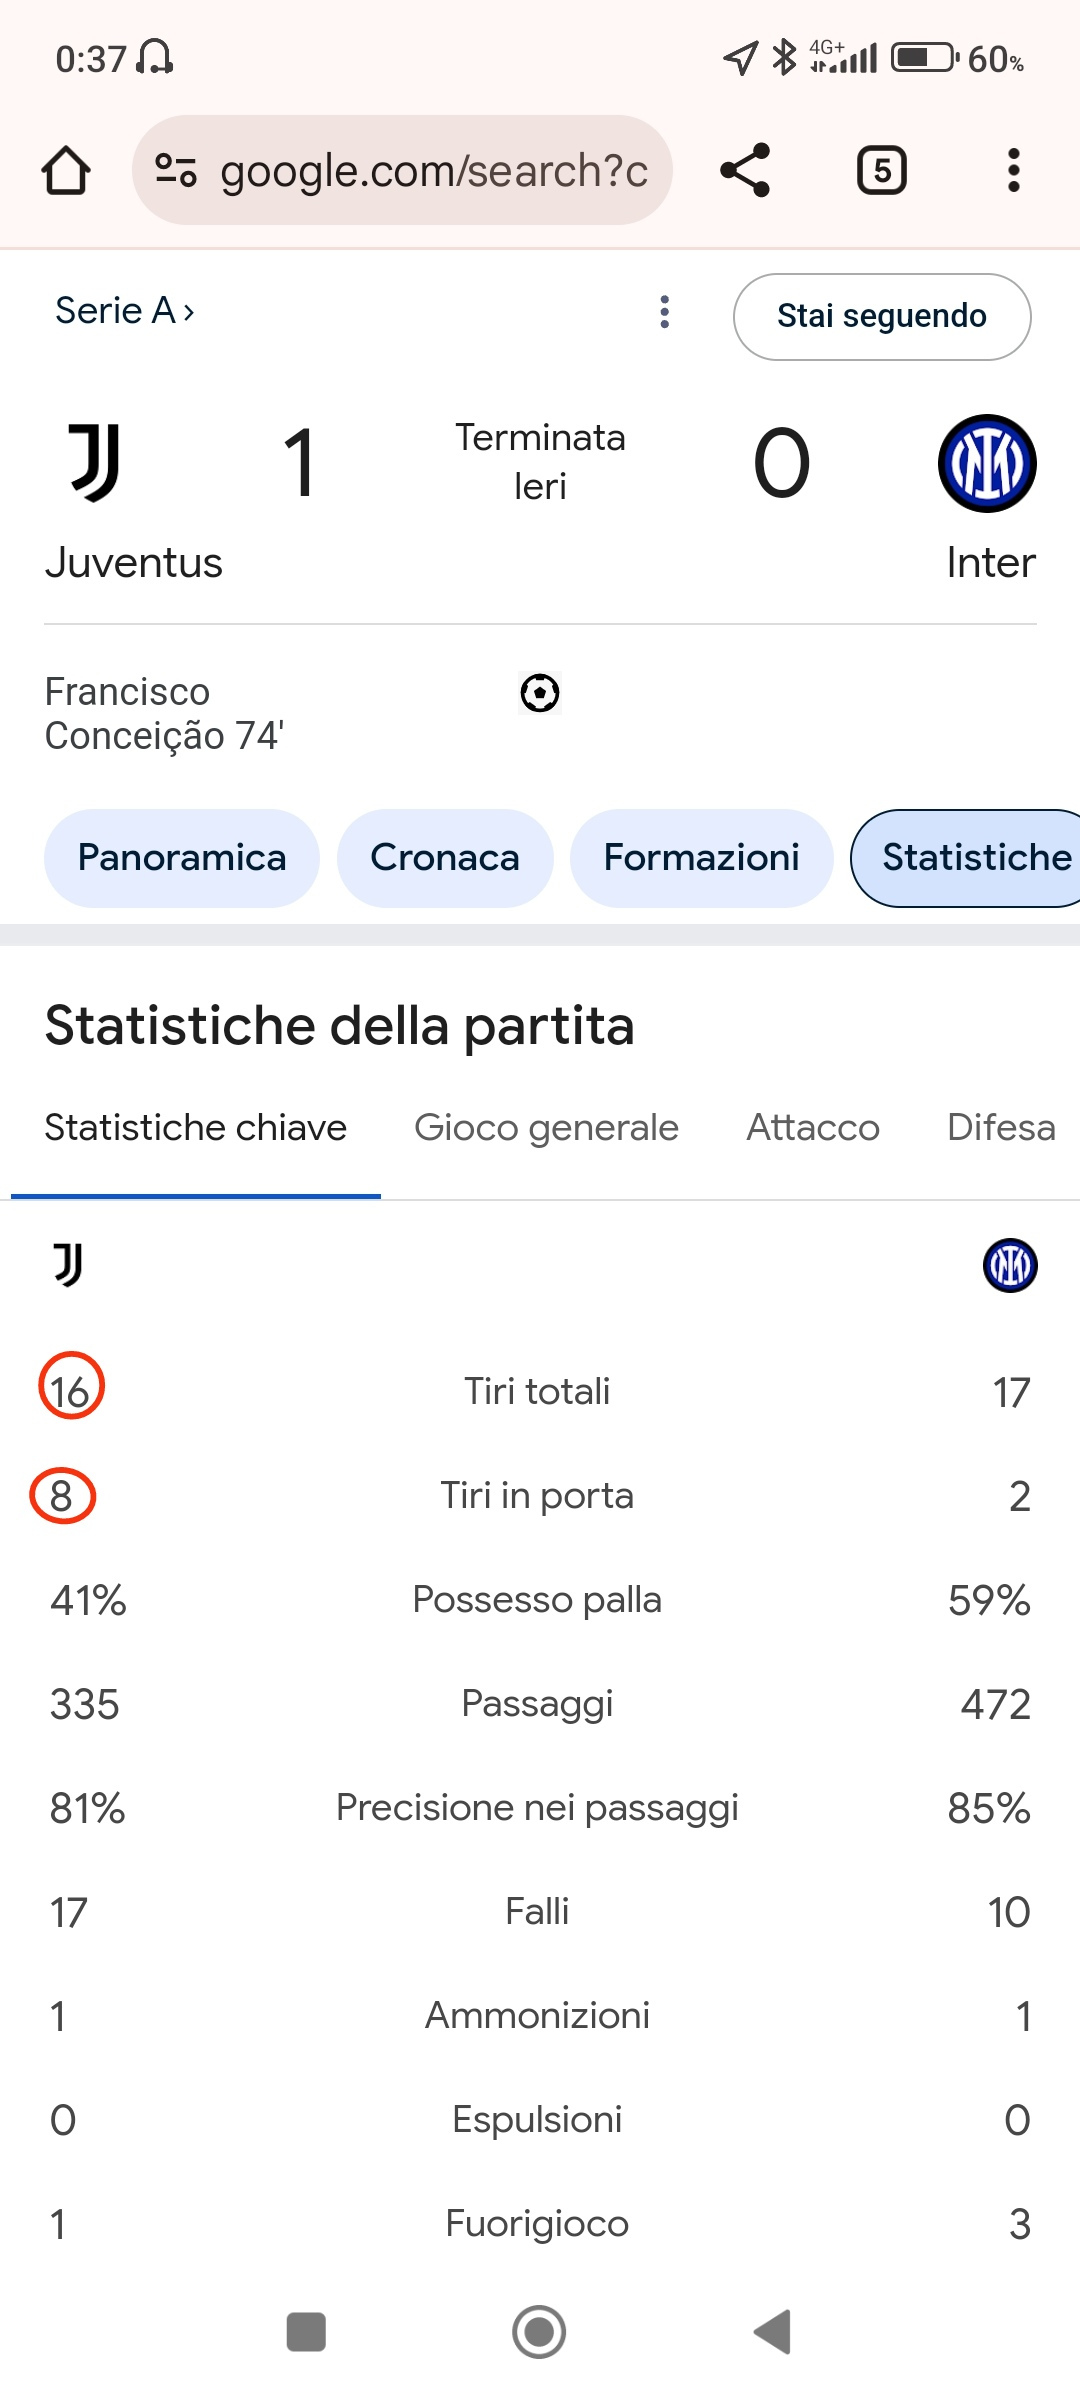Tap Android back navigation triangle

773,2332
